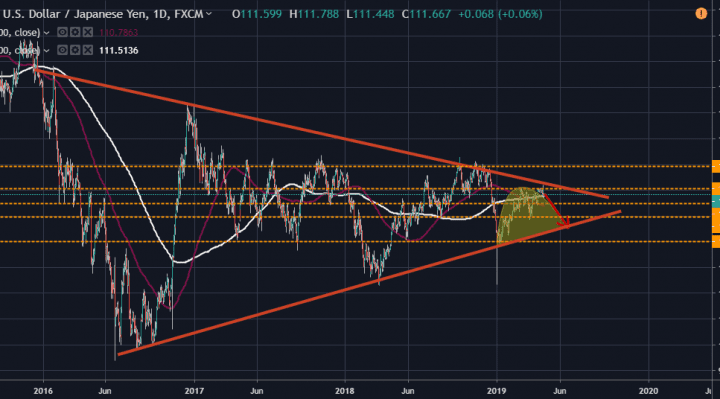Click the U.S. Dollar / Japanese Yen symbol title
This screenshot has width=720, height=399.
(75, 14)
